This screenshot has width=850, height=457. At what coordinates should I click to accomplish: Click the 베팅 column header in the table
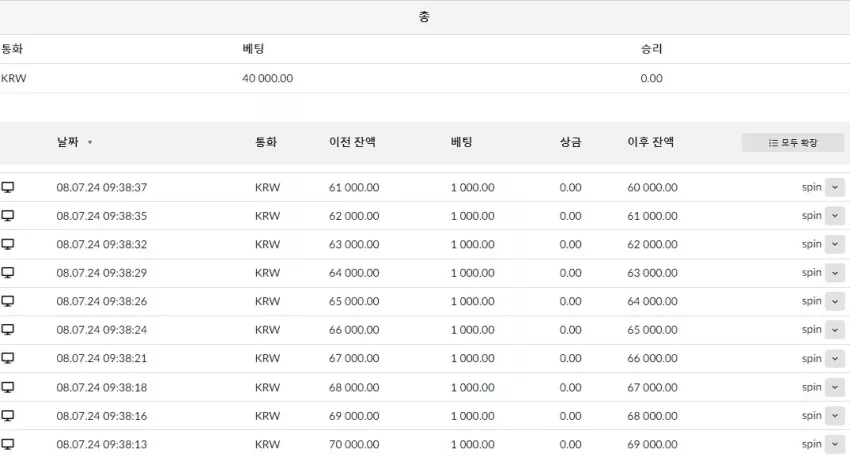pos(461,142)
